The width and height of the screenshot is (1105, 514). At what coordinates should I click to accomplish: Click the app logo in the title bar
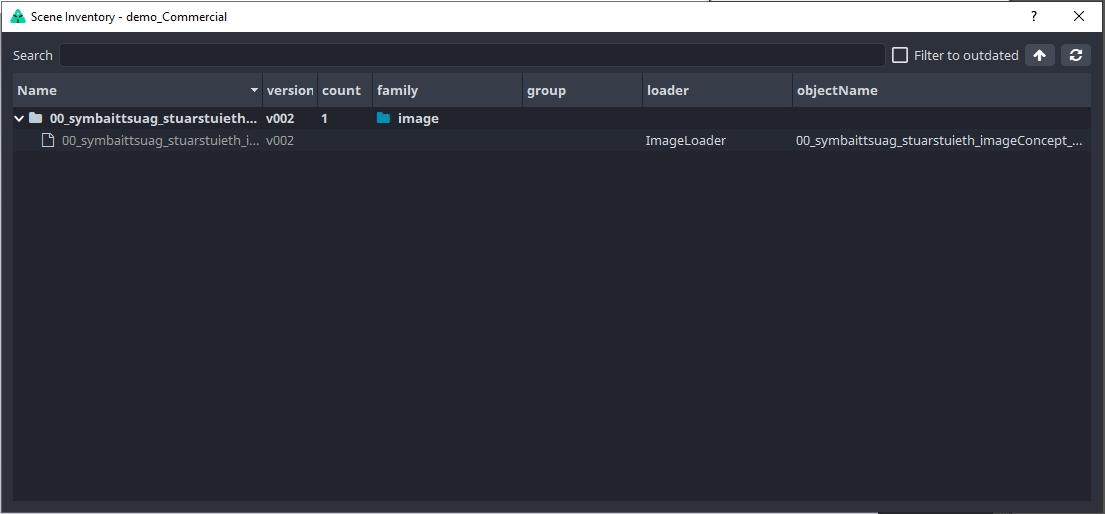pos(17,16)
